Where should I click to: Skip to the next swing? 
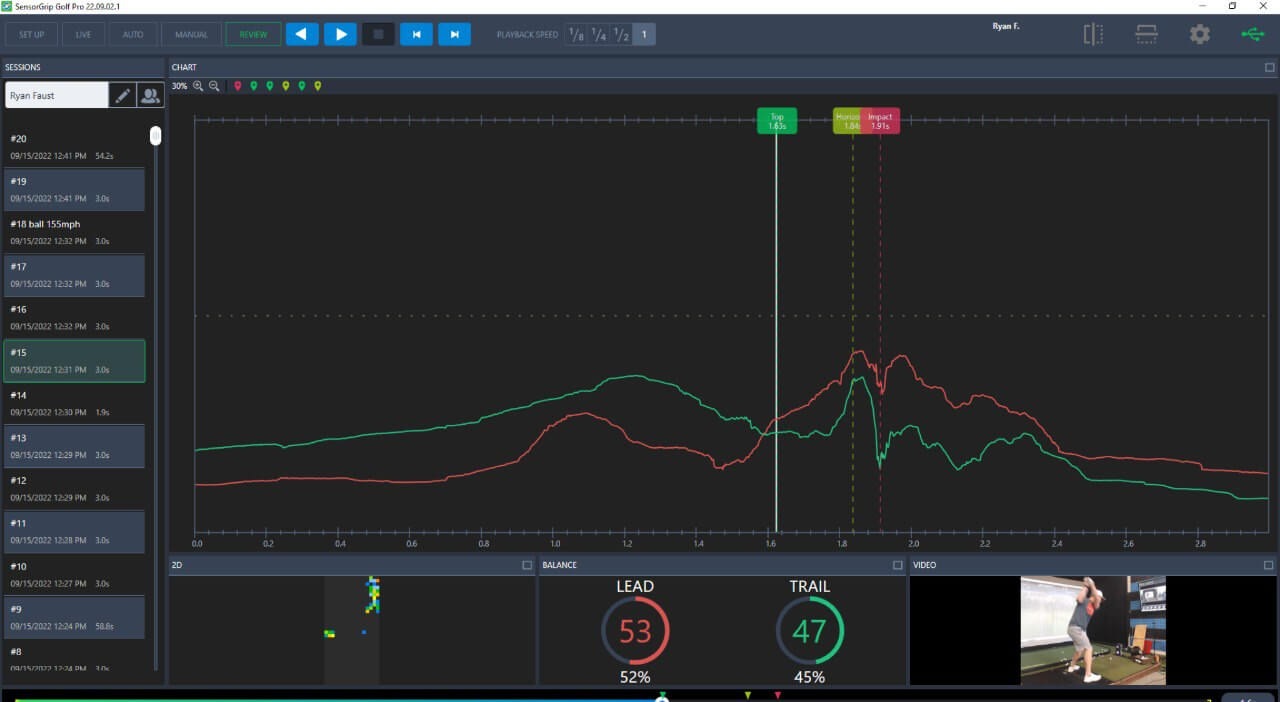[454, 35]
